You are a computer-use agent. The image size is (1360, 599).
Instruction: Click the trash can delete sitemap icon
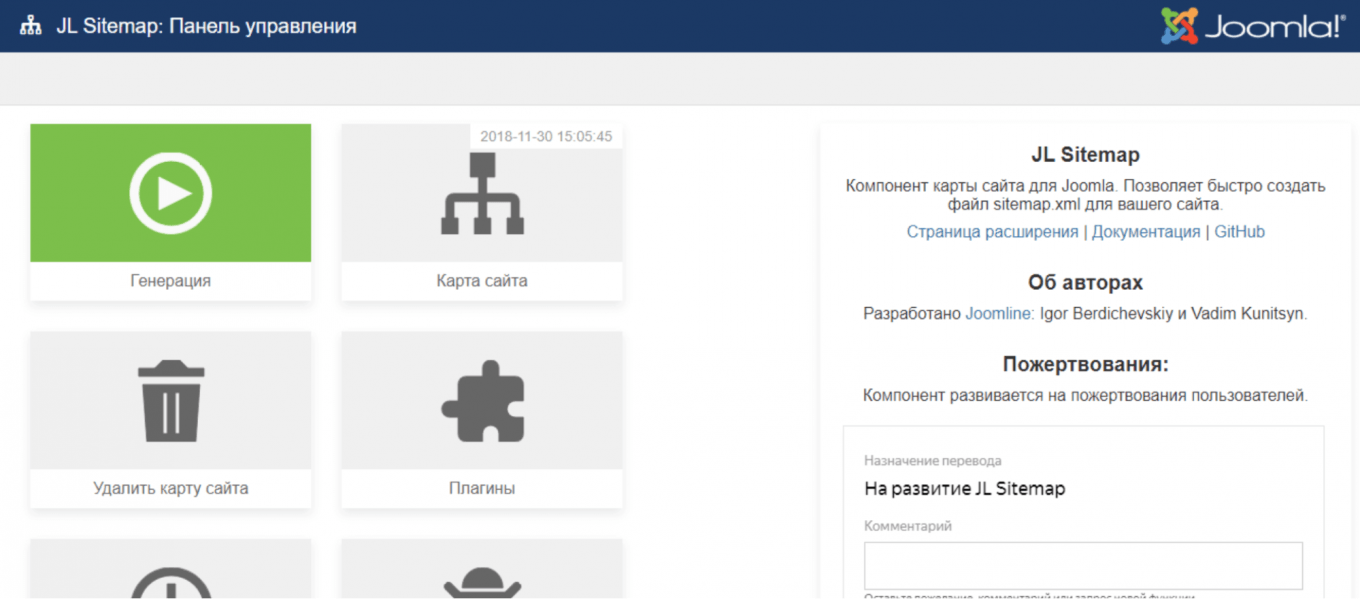[x=170, y=401]
